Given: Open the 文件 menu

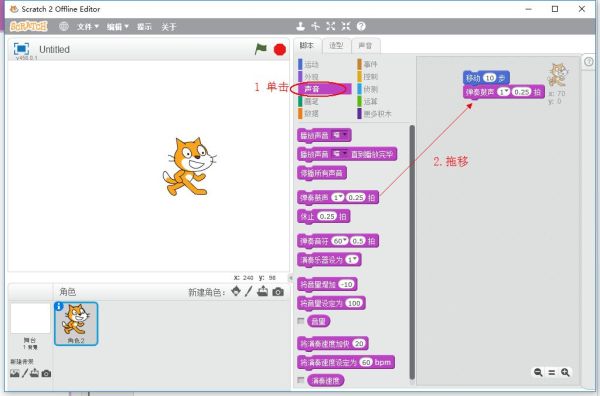Looking at the screenshot, I should pos(88,26).
